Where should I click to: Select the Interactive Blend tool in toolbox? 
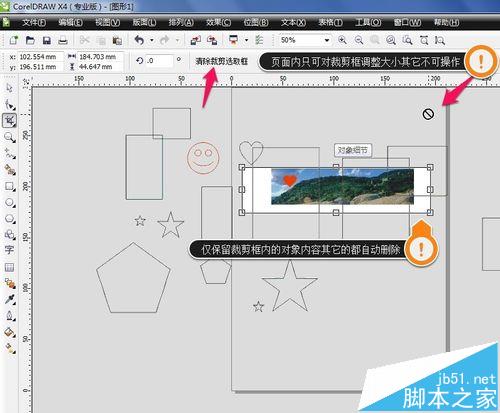9,284
